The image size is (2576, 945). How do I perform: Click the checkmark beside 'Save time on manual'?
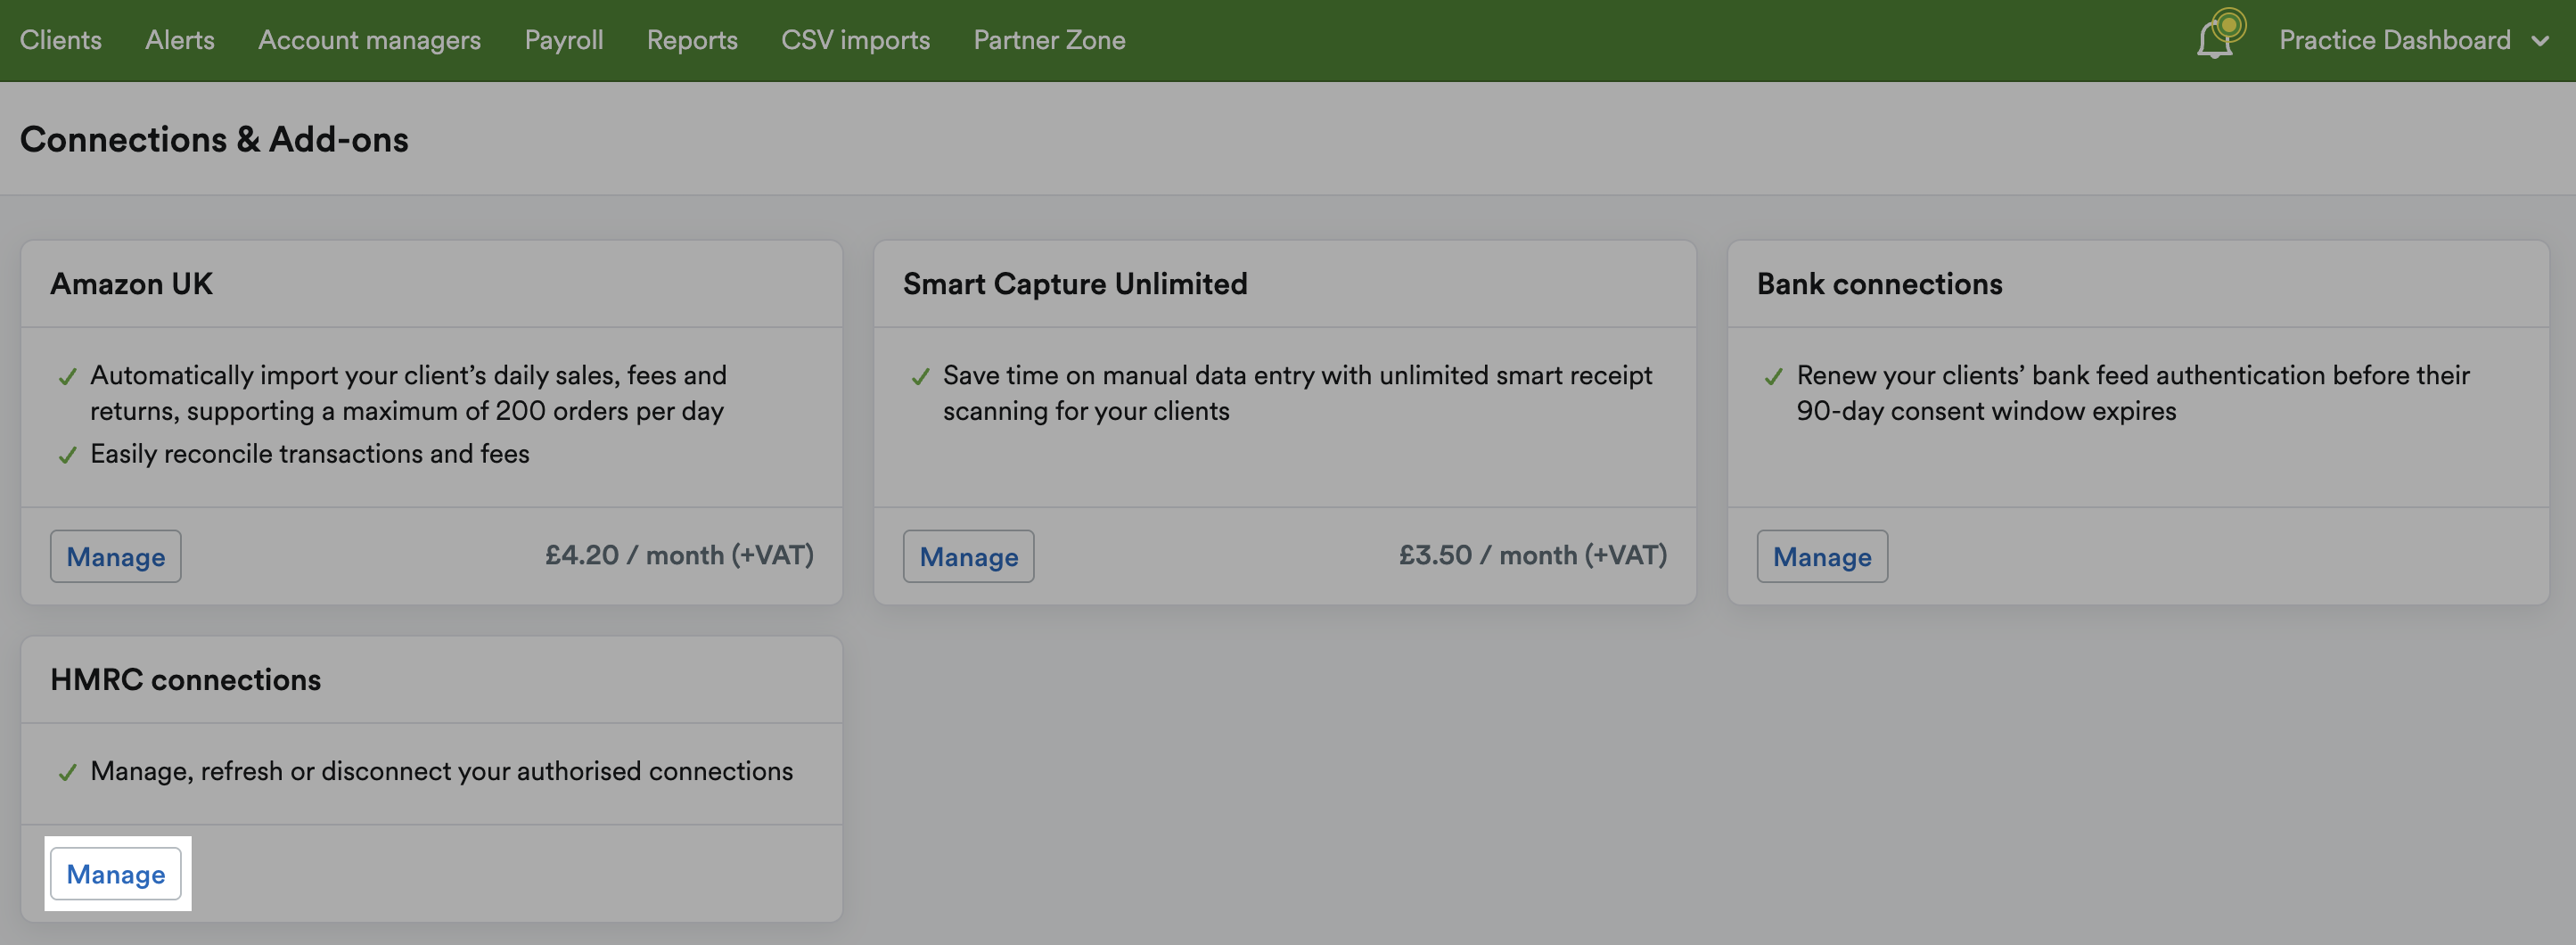point(920,377)
